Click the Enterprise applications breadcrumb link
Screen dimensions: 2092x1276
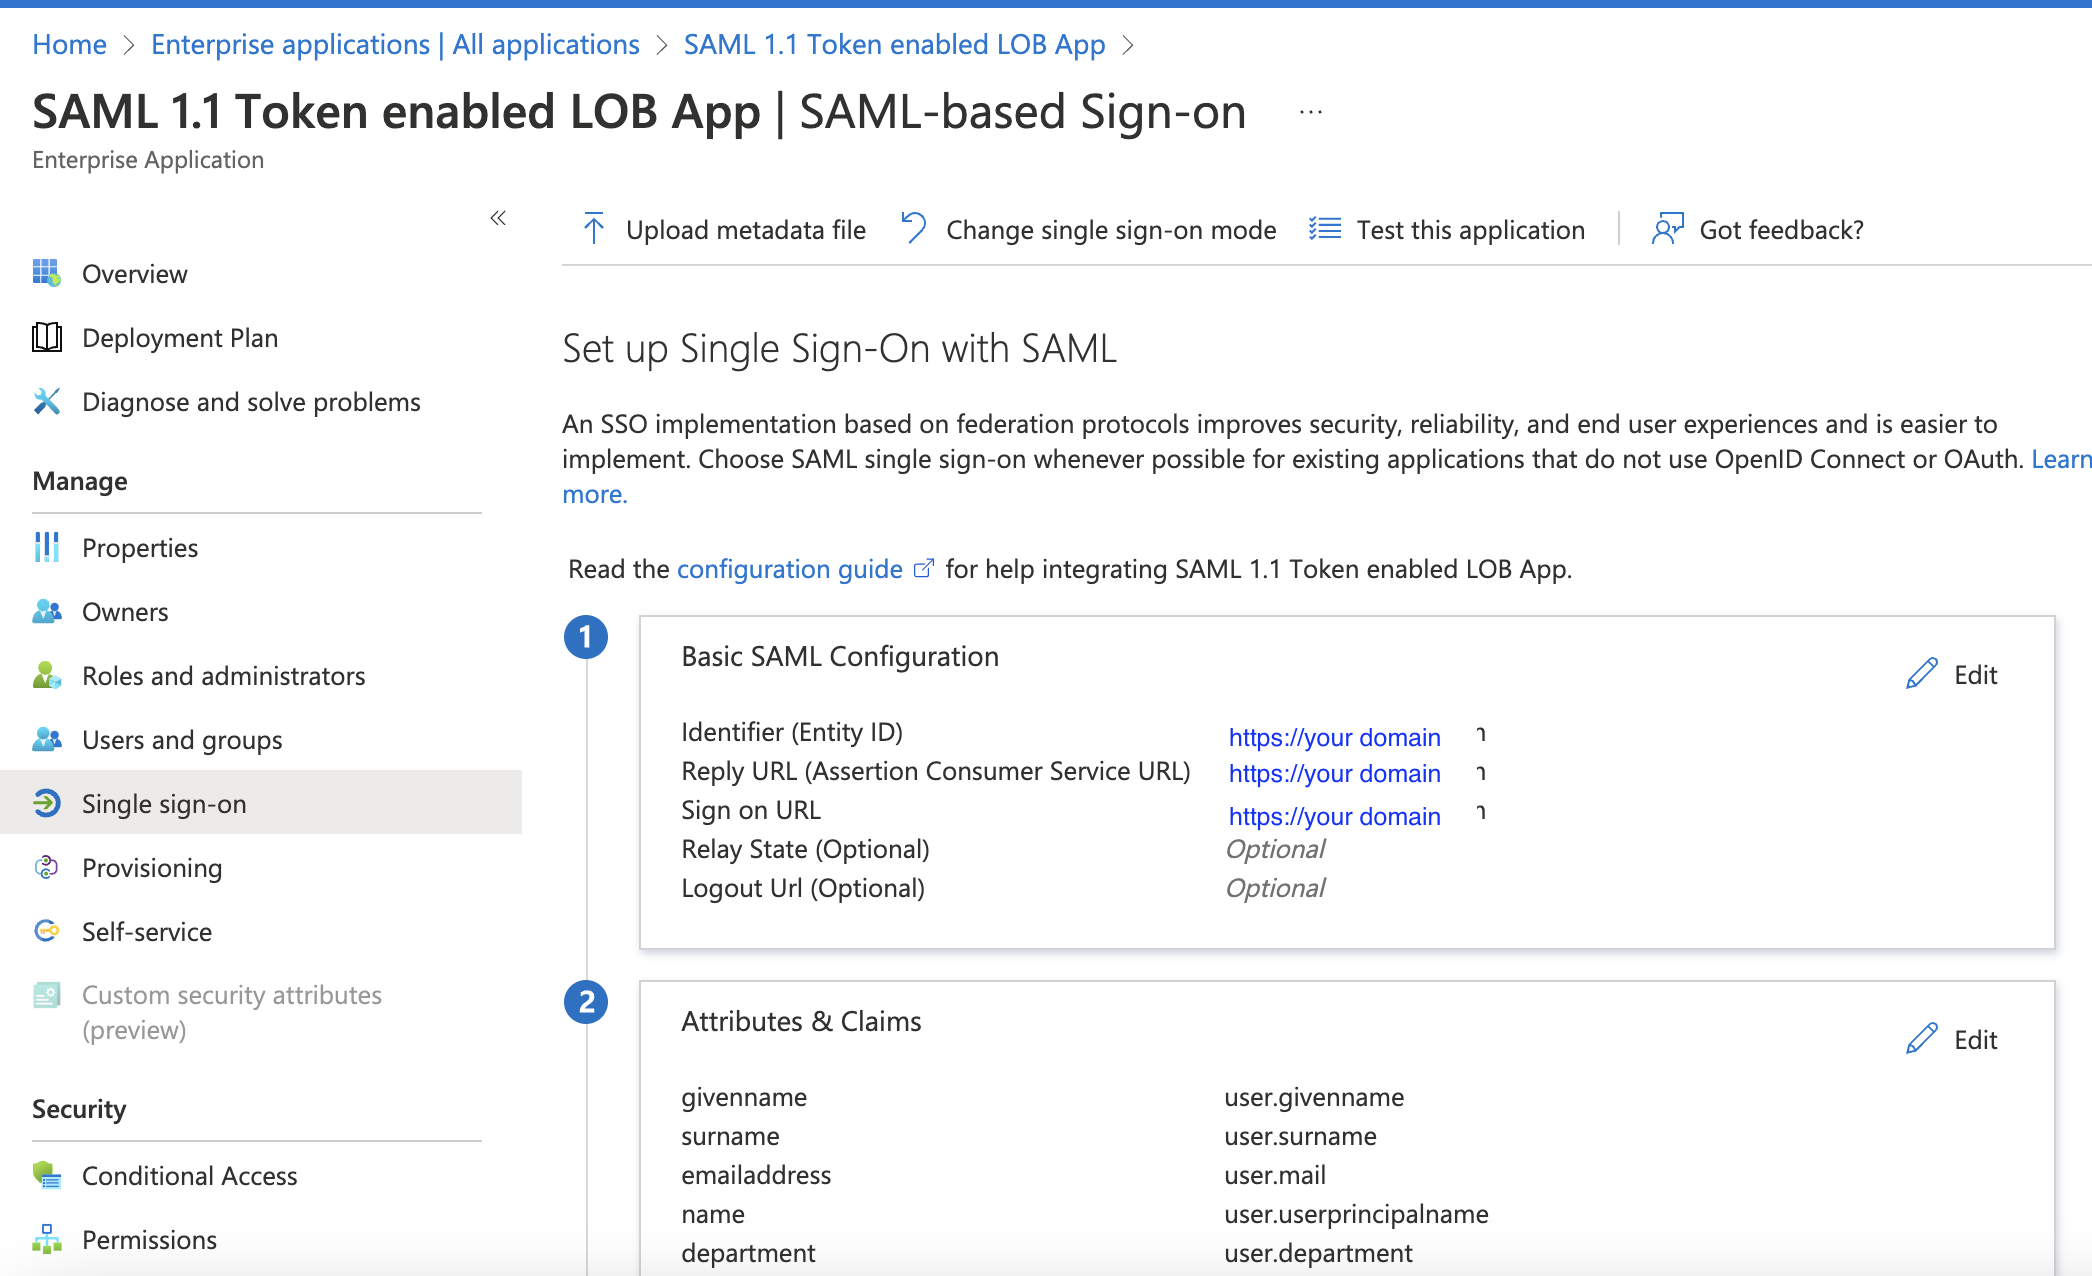[x=395, y=45]
